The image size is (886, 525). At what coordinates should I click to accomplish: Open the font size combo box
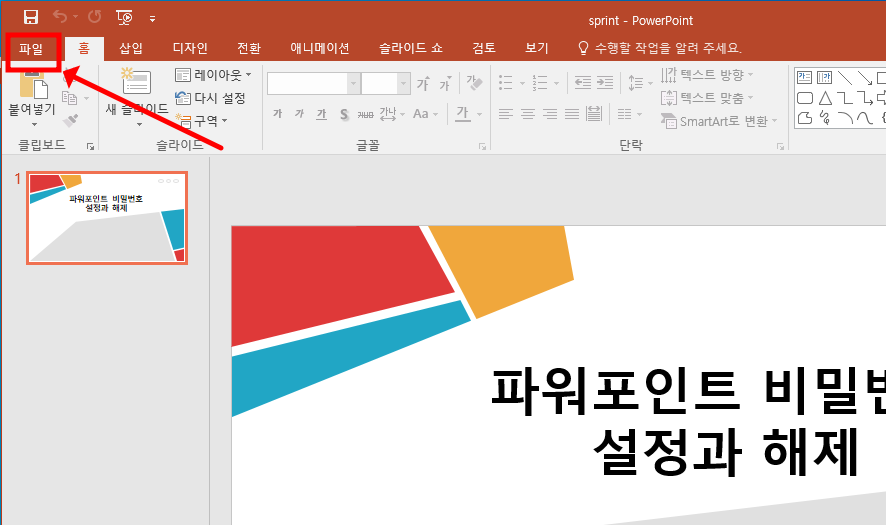[385, 84]
